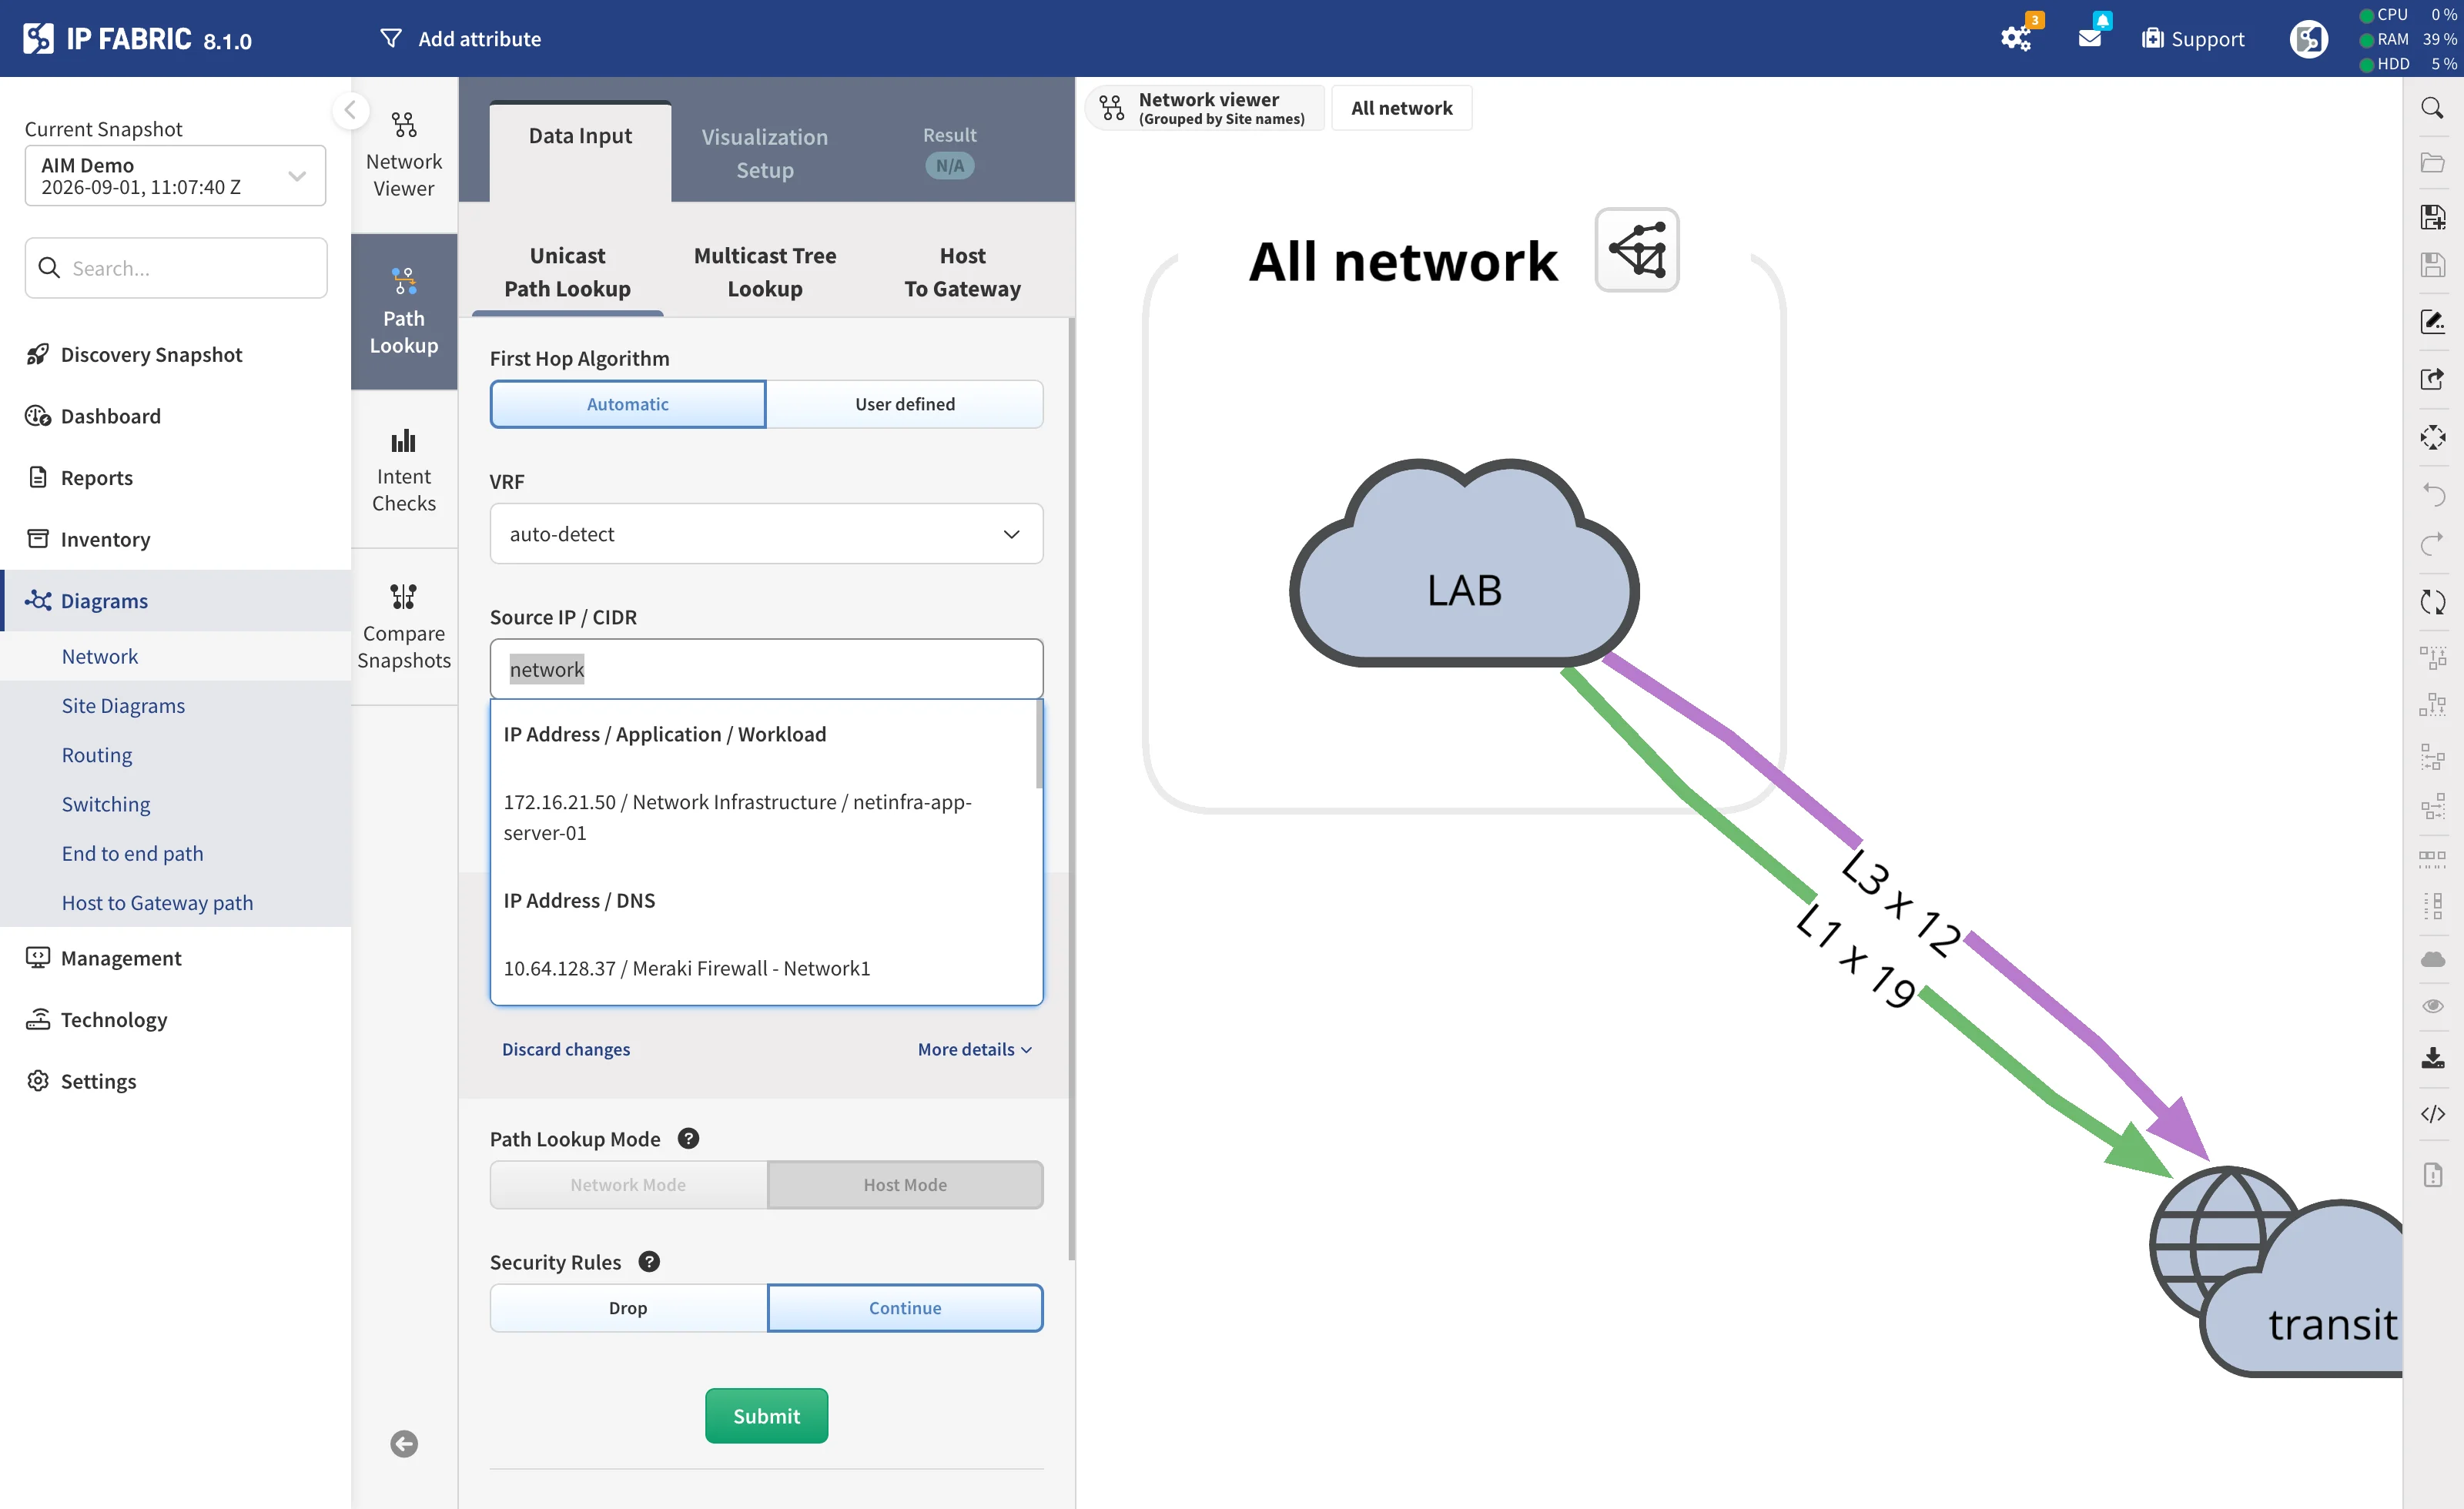Open the system settings gears icon
The width and height of the screenshot is (2464, 1509).
[x=2016, y=38]
